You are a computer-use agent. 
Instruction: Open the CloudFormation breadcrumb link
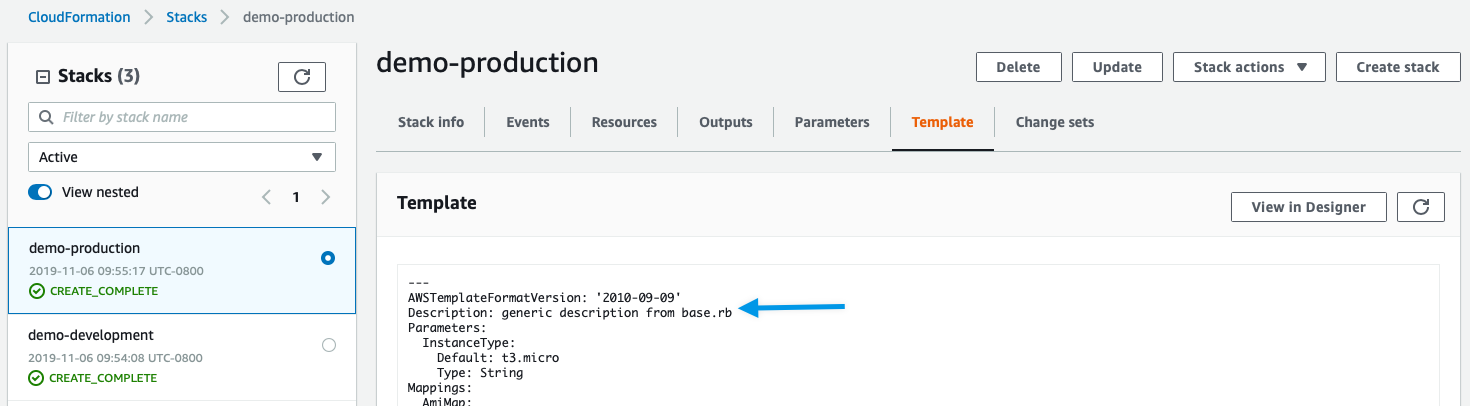point(79,17)
